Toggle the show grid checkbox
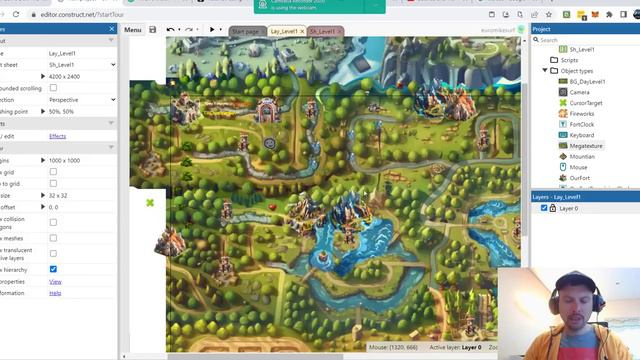 pos(53,172)
